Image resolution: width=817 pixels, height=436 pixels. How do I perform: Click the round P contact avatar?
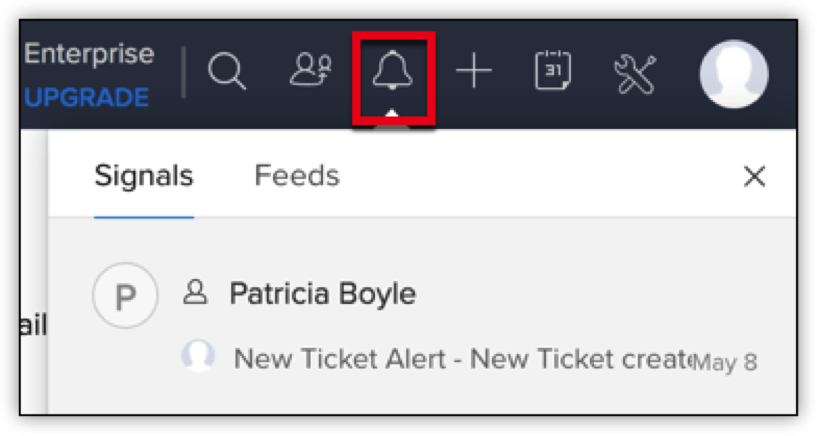coord(125,296)
